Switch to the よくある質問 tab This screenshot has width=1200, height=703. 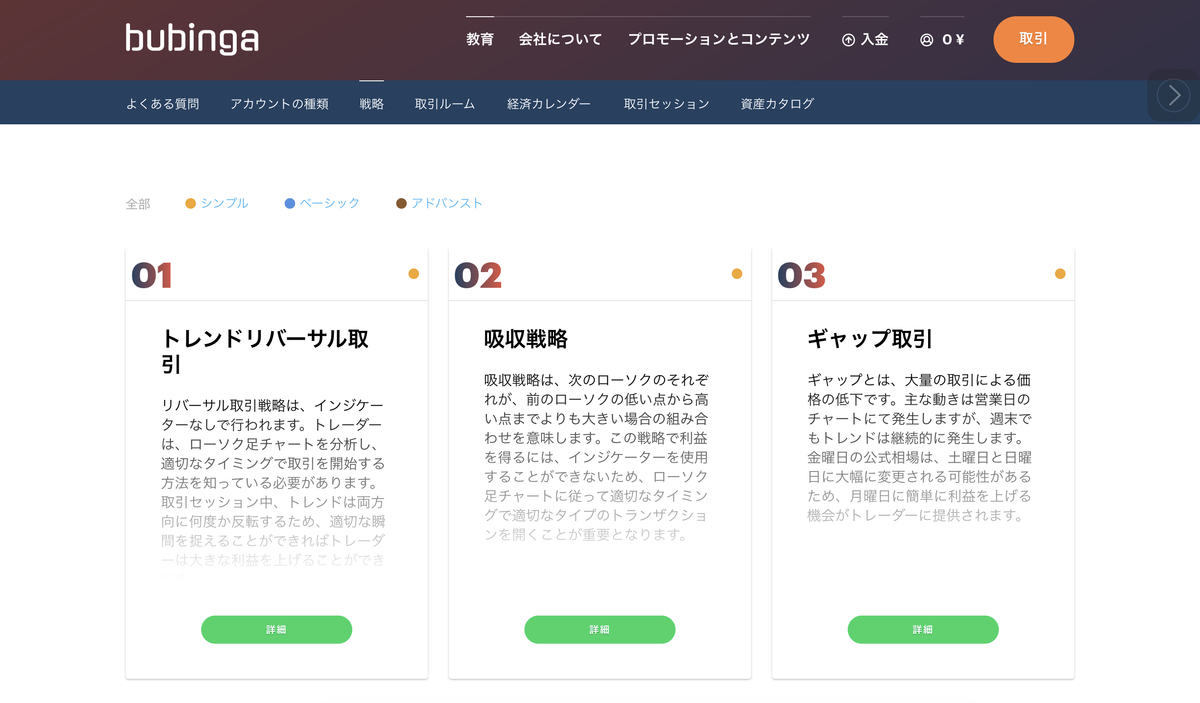(162, 103)
